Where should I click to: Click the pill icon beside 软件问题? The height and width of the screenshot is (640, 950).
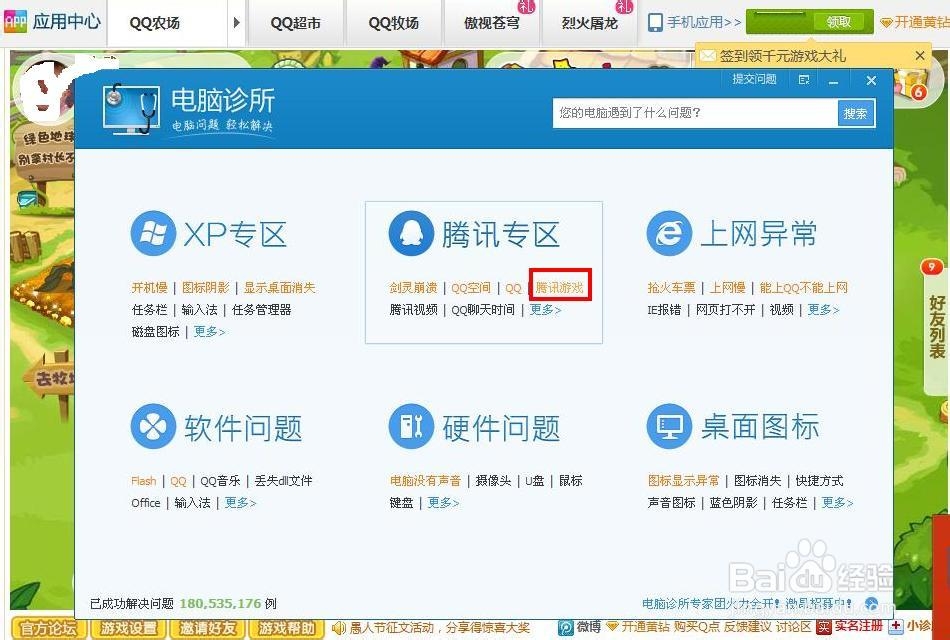click(x=152, y=426)
